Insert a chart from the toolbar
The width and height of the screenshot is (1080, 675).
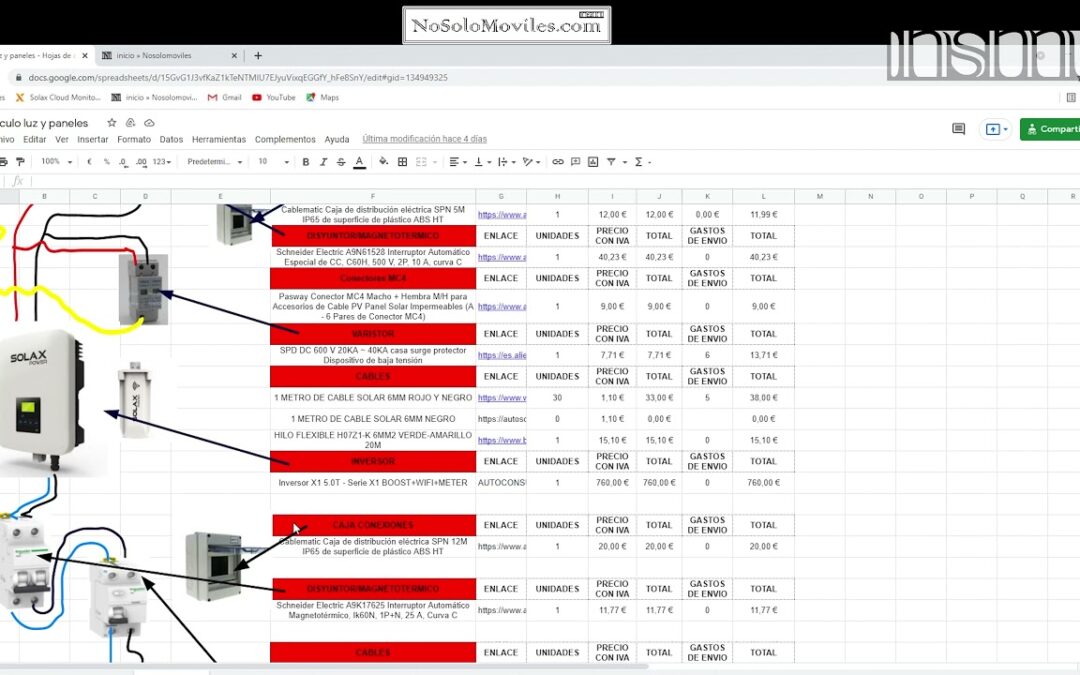593,162
